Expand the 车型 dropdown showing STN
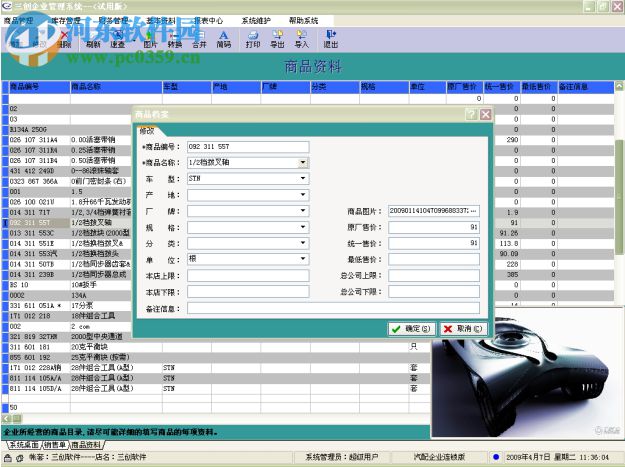 pos(303,179)
